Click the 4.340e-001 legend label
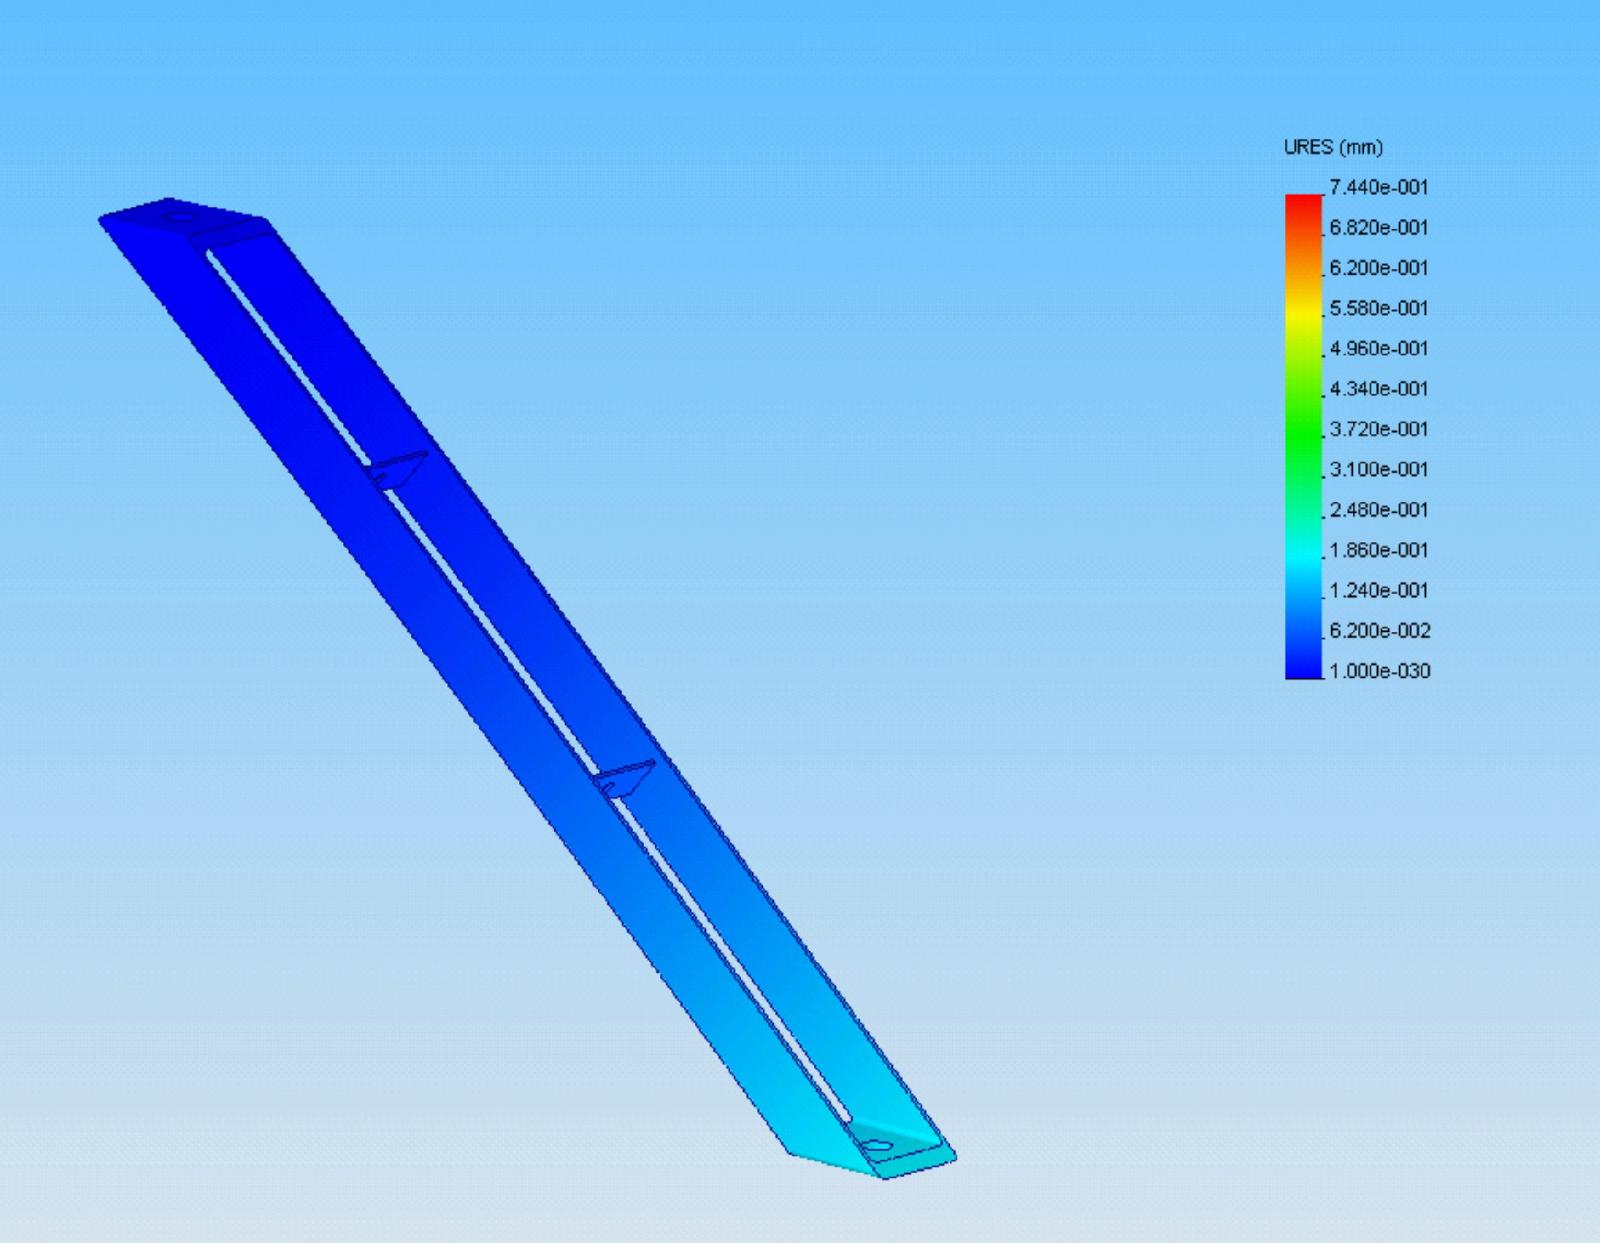Image resolution: width=1600 pixels, height=1243 pixels. pos(1379,388)
